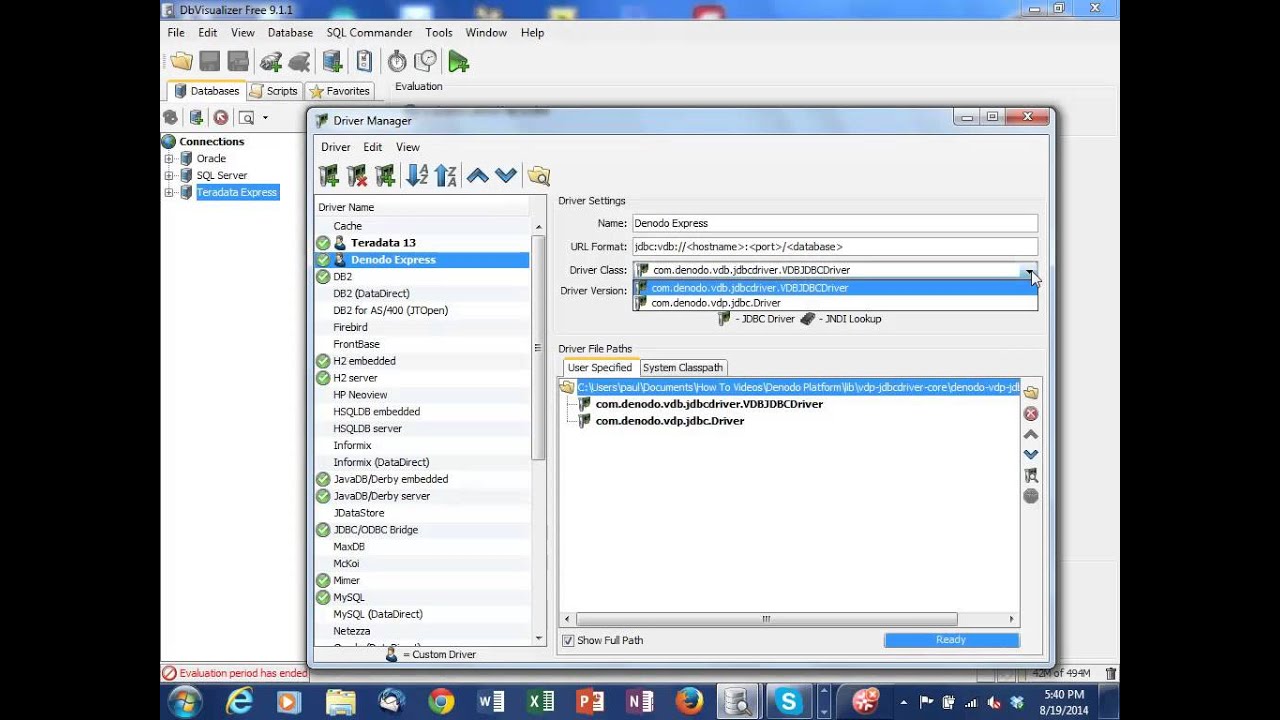The width and height of the screenshot is (1280, 720).
Task: Click the Windows Start button
Action: point(186,702)
